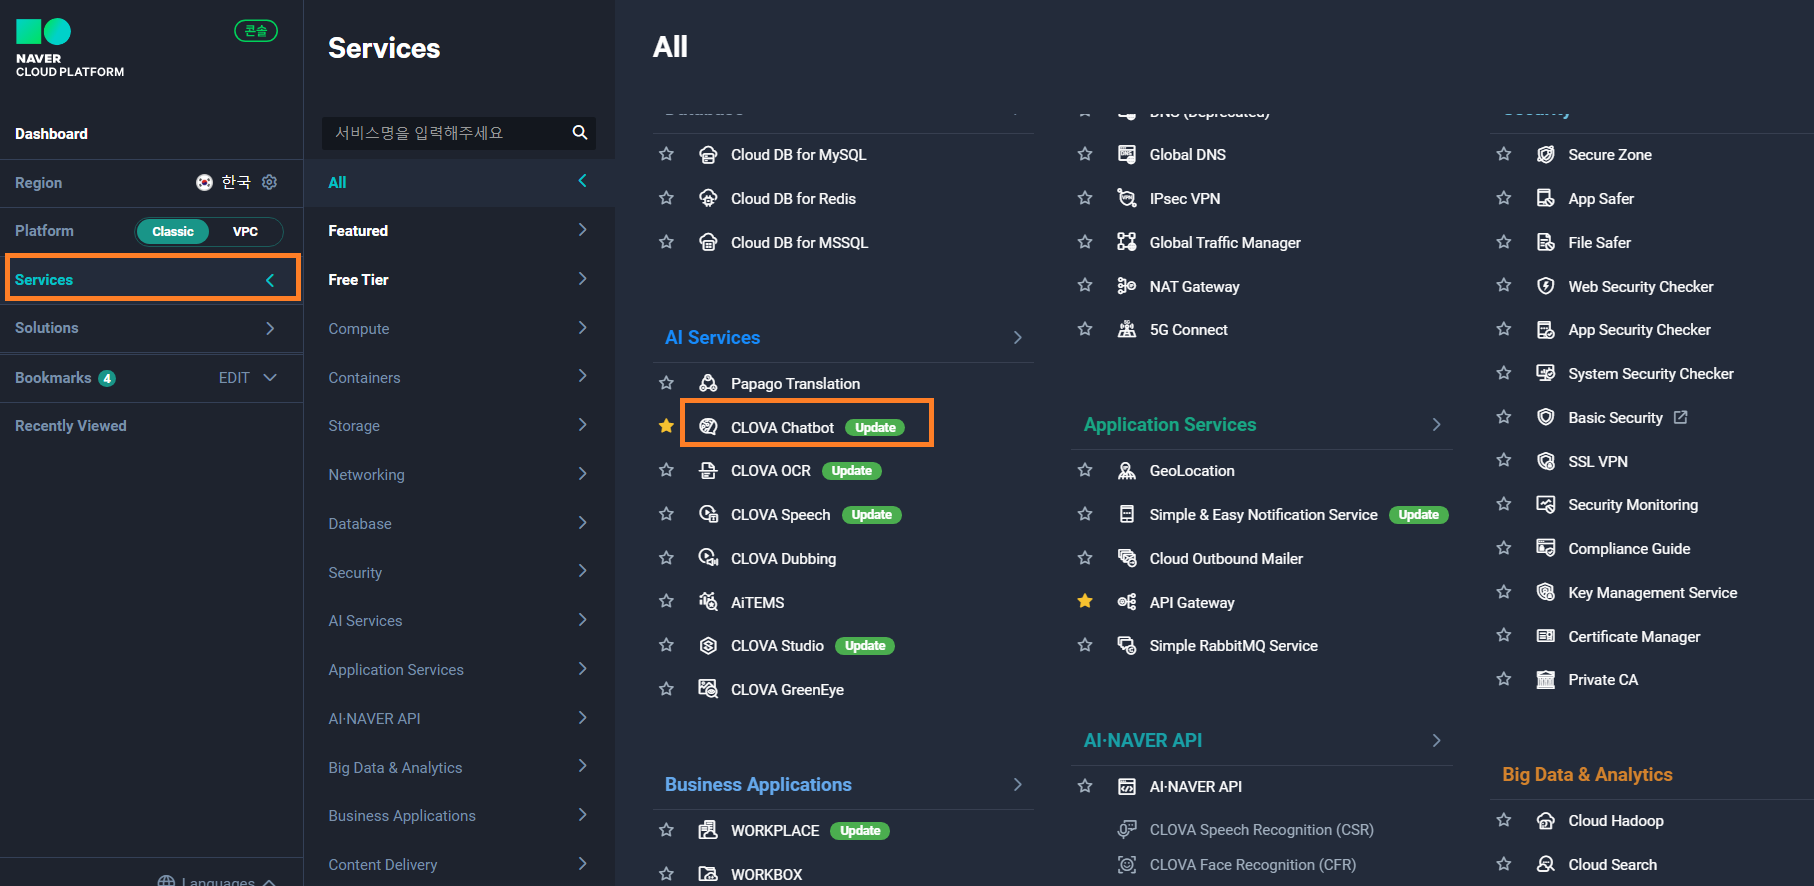Screen dimensions: 1814x886
Task: Bookmark Global DNS with its star
Action: pos(1085,154)
